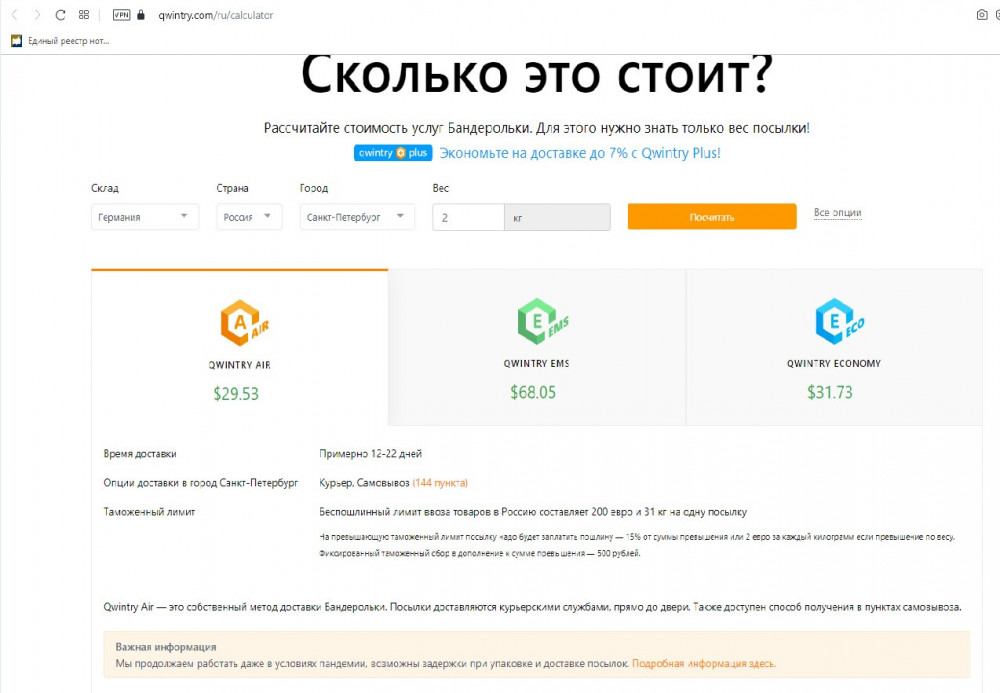This screenshot has width=1000, height=693.
Task: View the site security padlock info
Action: tap(141, 15)
